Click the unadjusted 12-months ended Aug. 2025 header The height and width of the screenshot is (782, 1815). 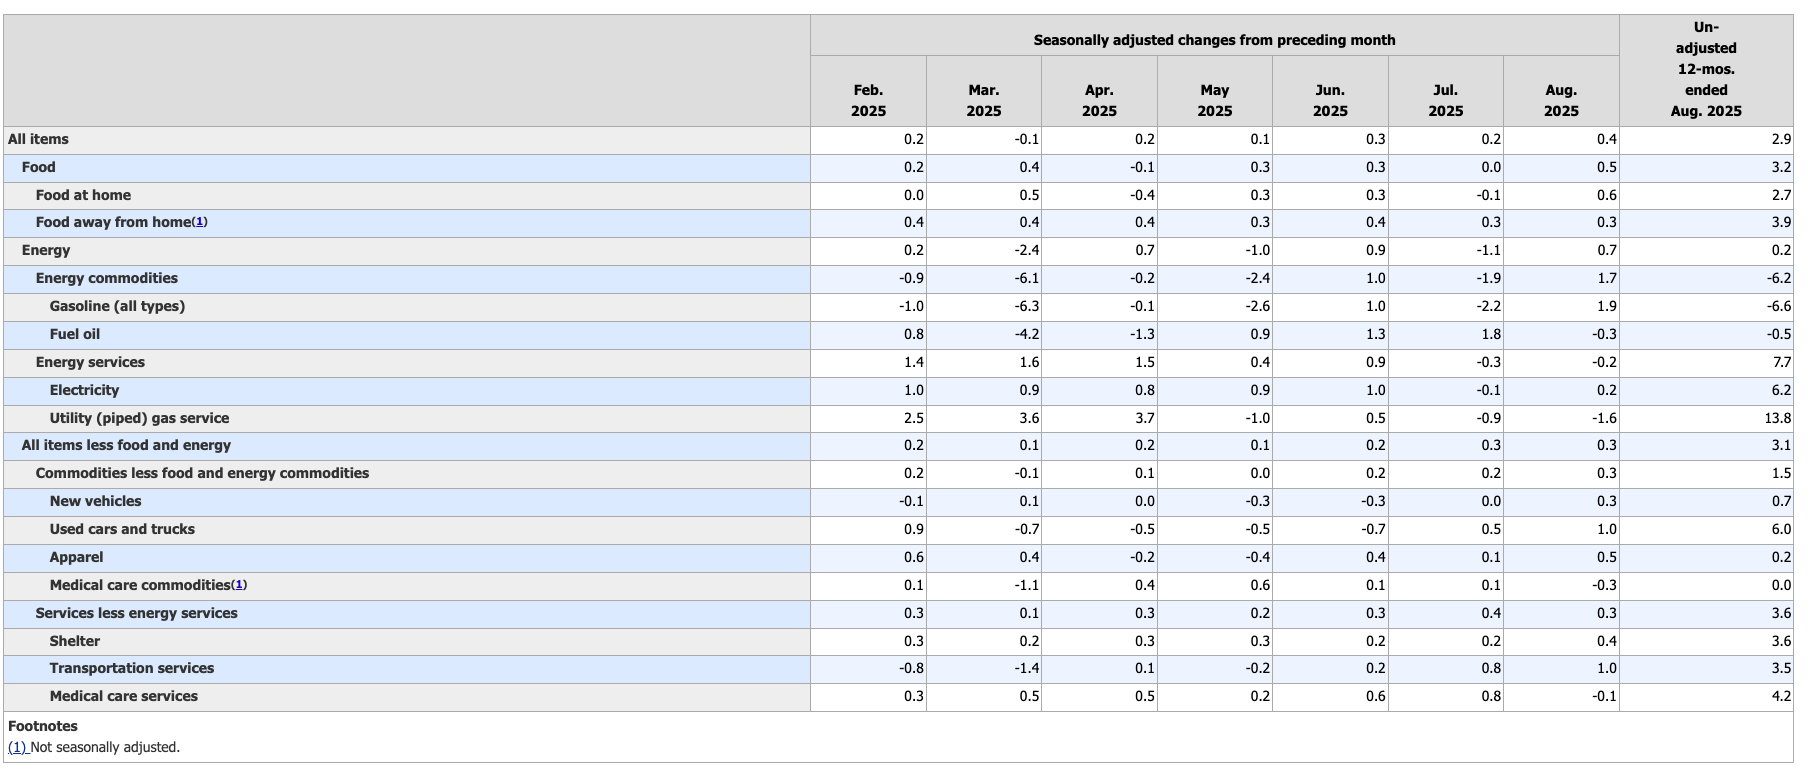(x=1705, y=69)
